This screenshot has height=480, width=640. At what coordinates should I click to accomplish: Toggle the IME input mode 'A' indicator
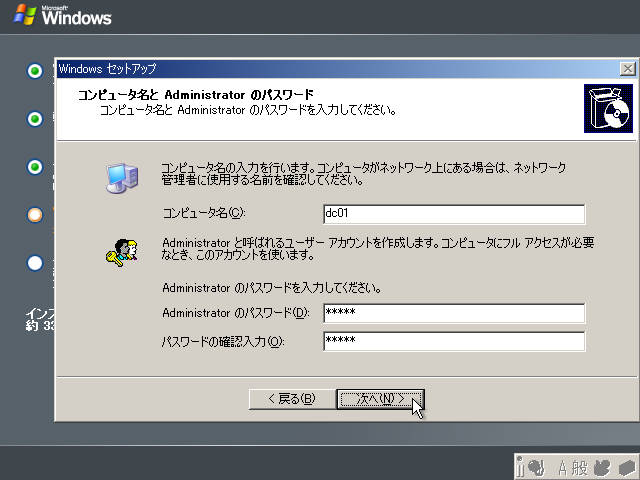(563, 468)
